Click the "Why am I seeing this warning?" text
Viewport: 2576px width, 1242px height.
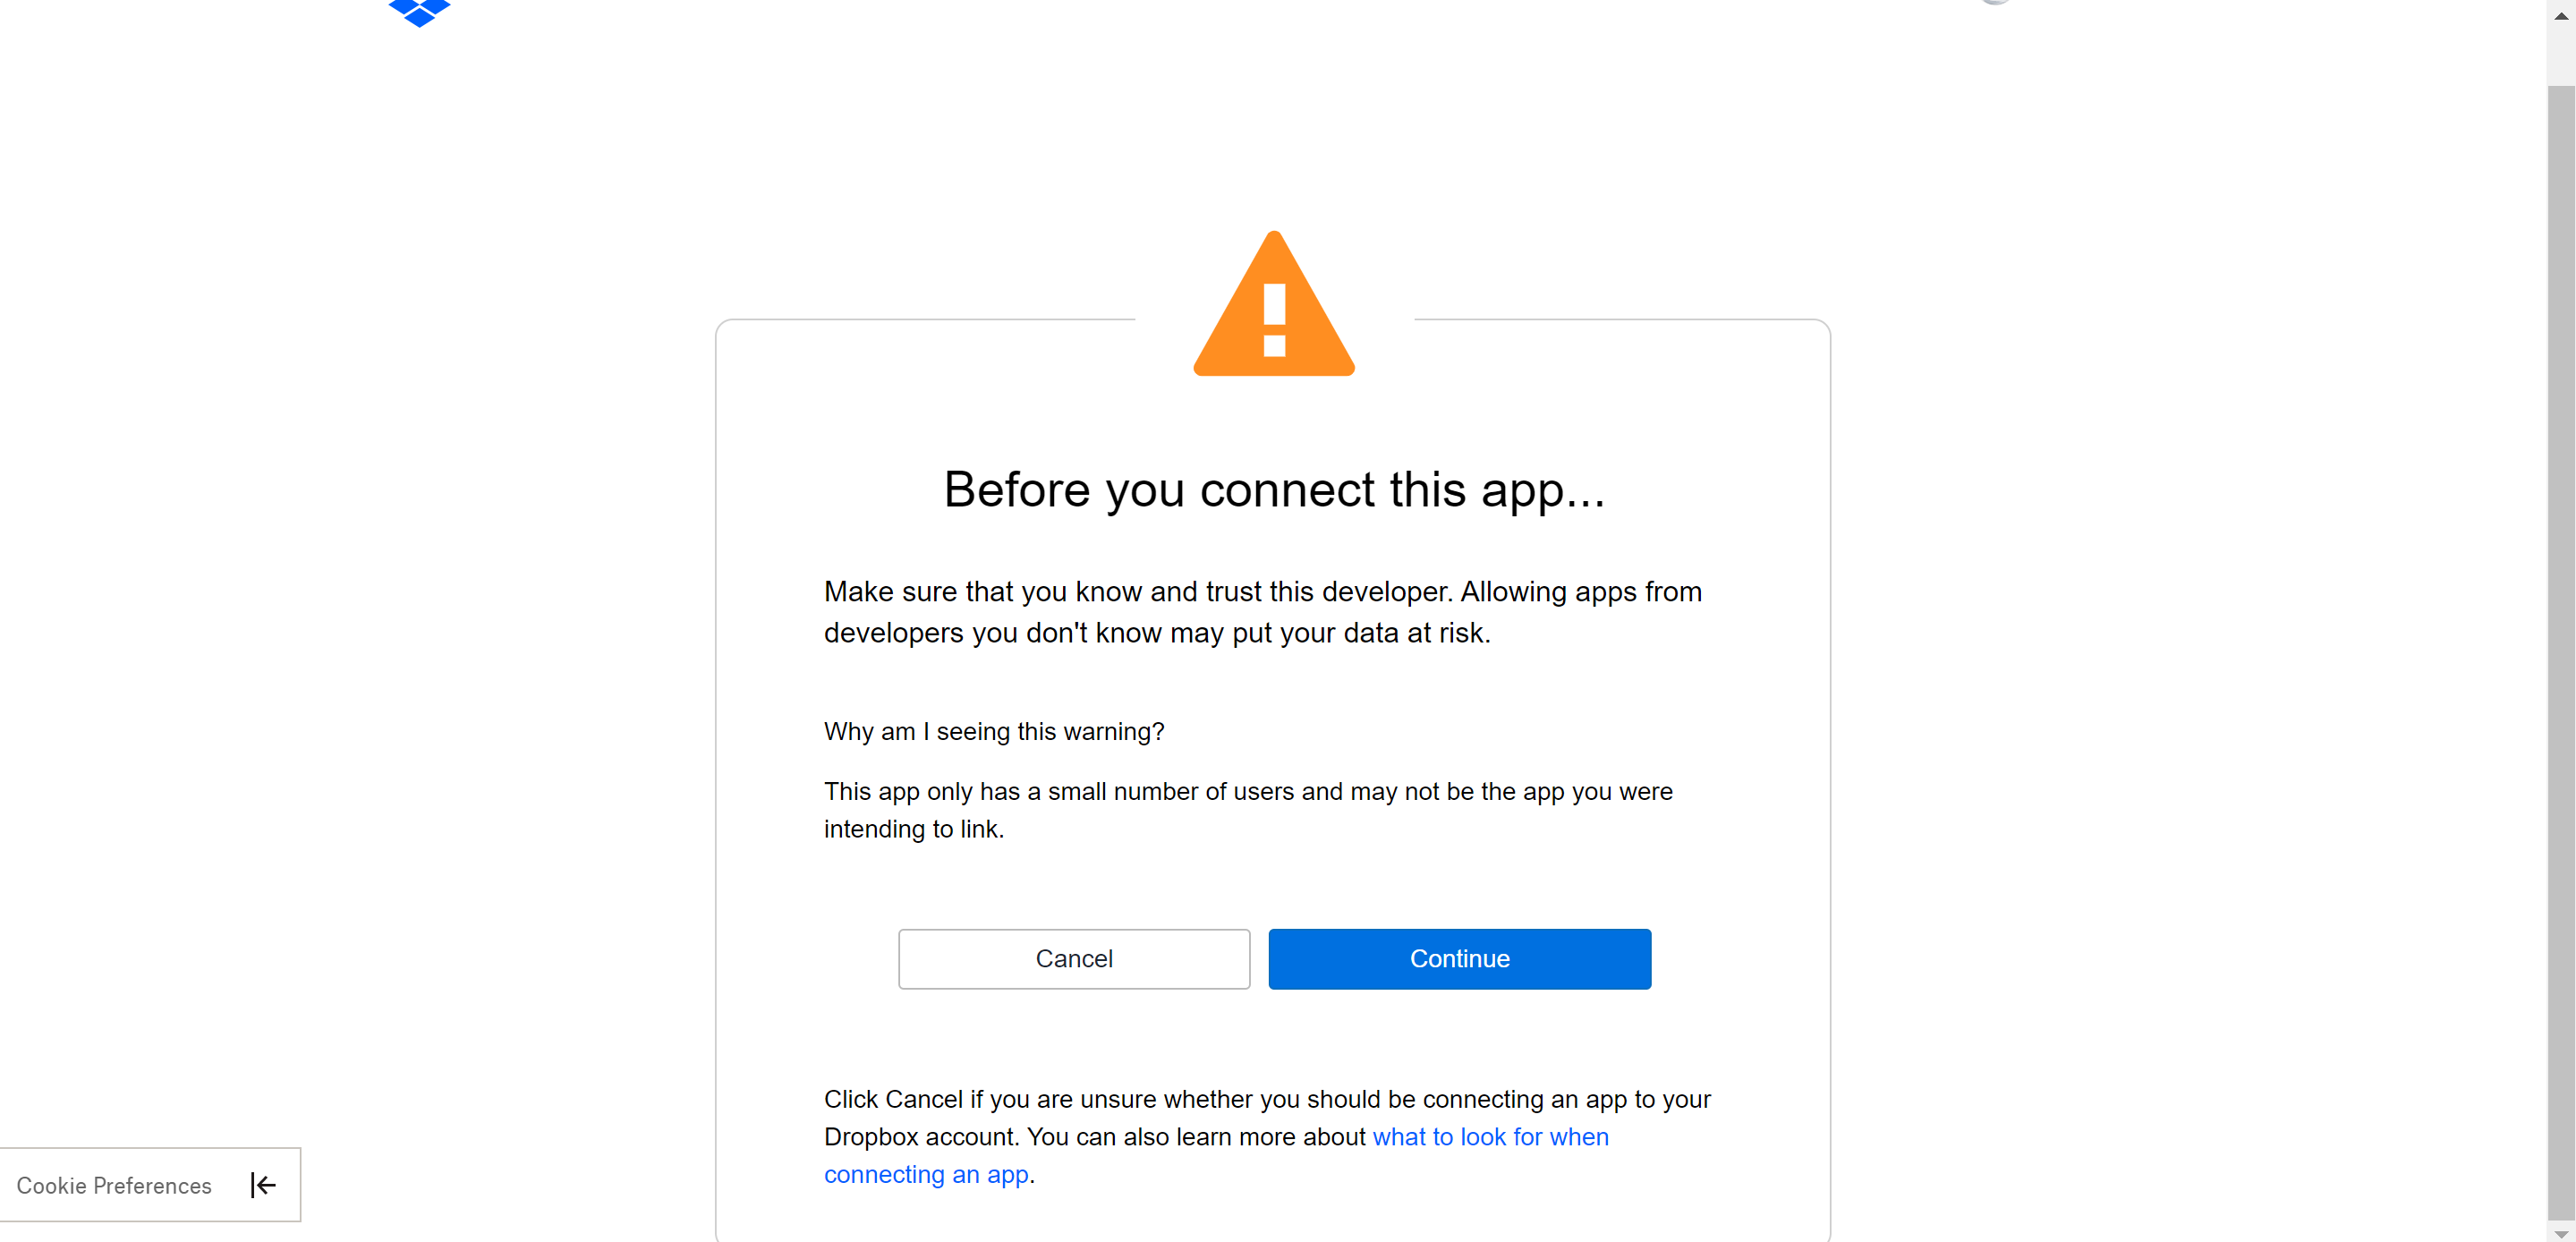pyautogui.click(x=994, y=732)
